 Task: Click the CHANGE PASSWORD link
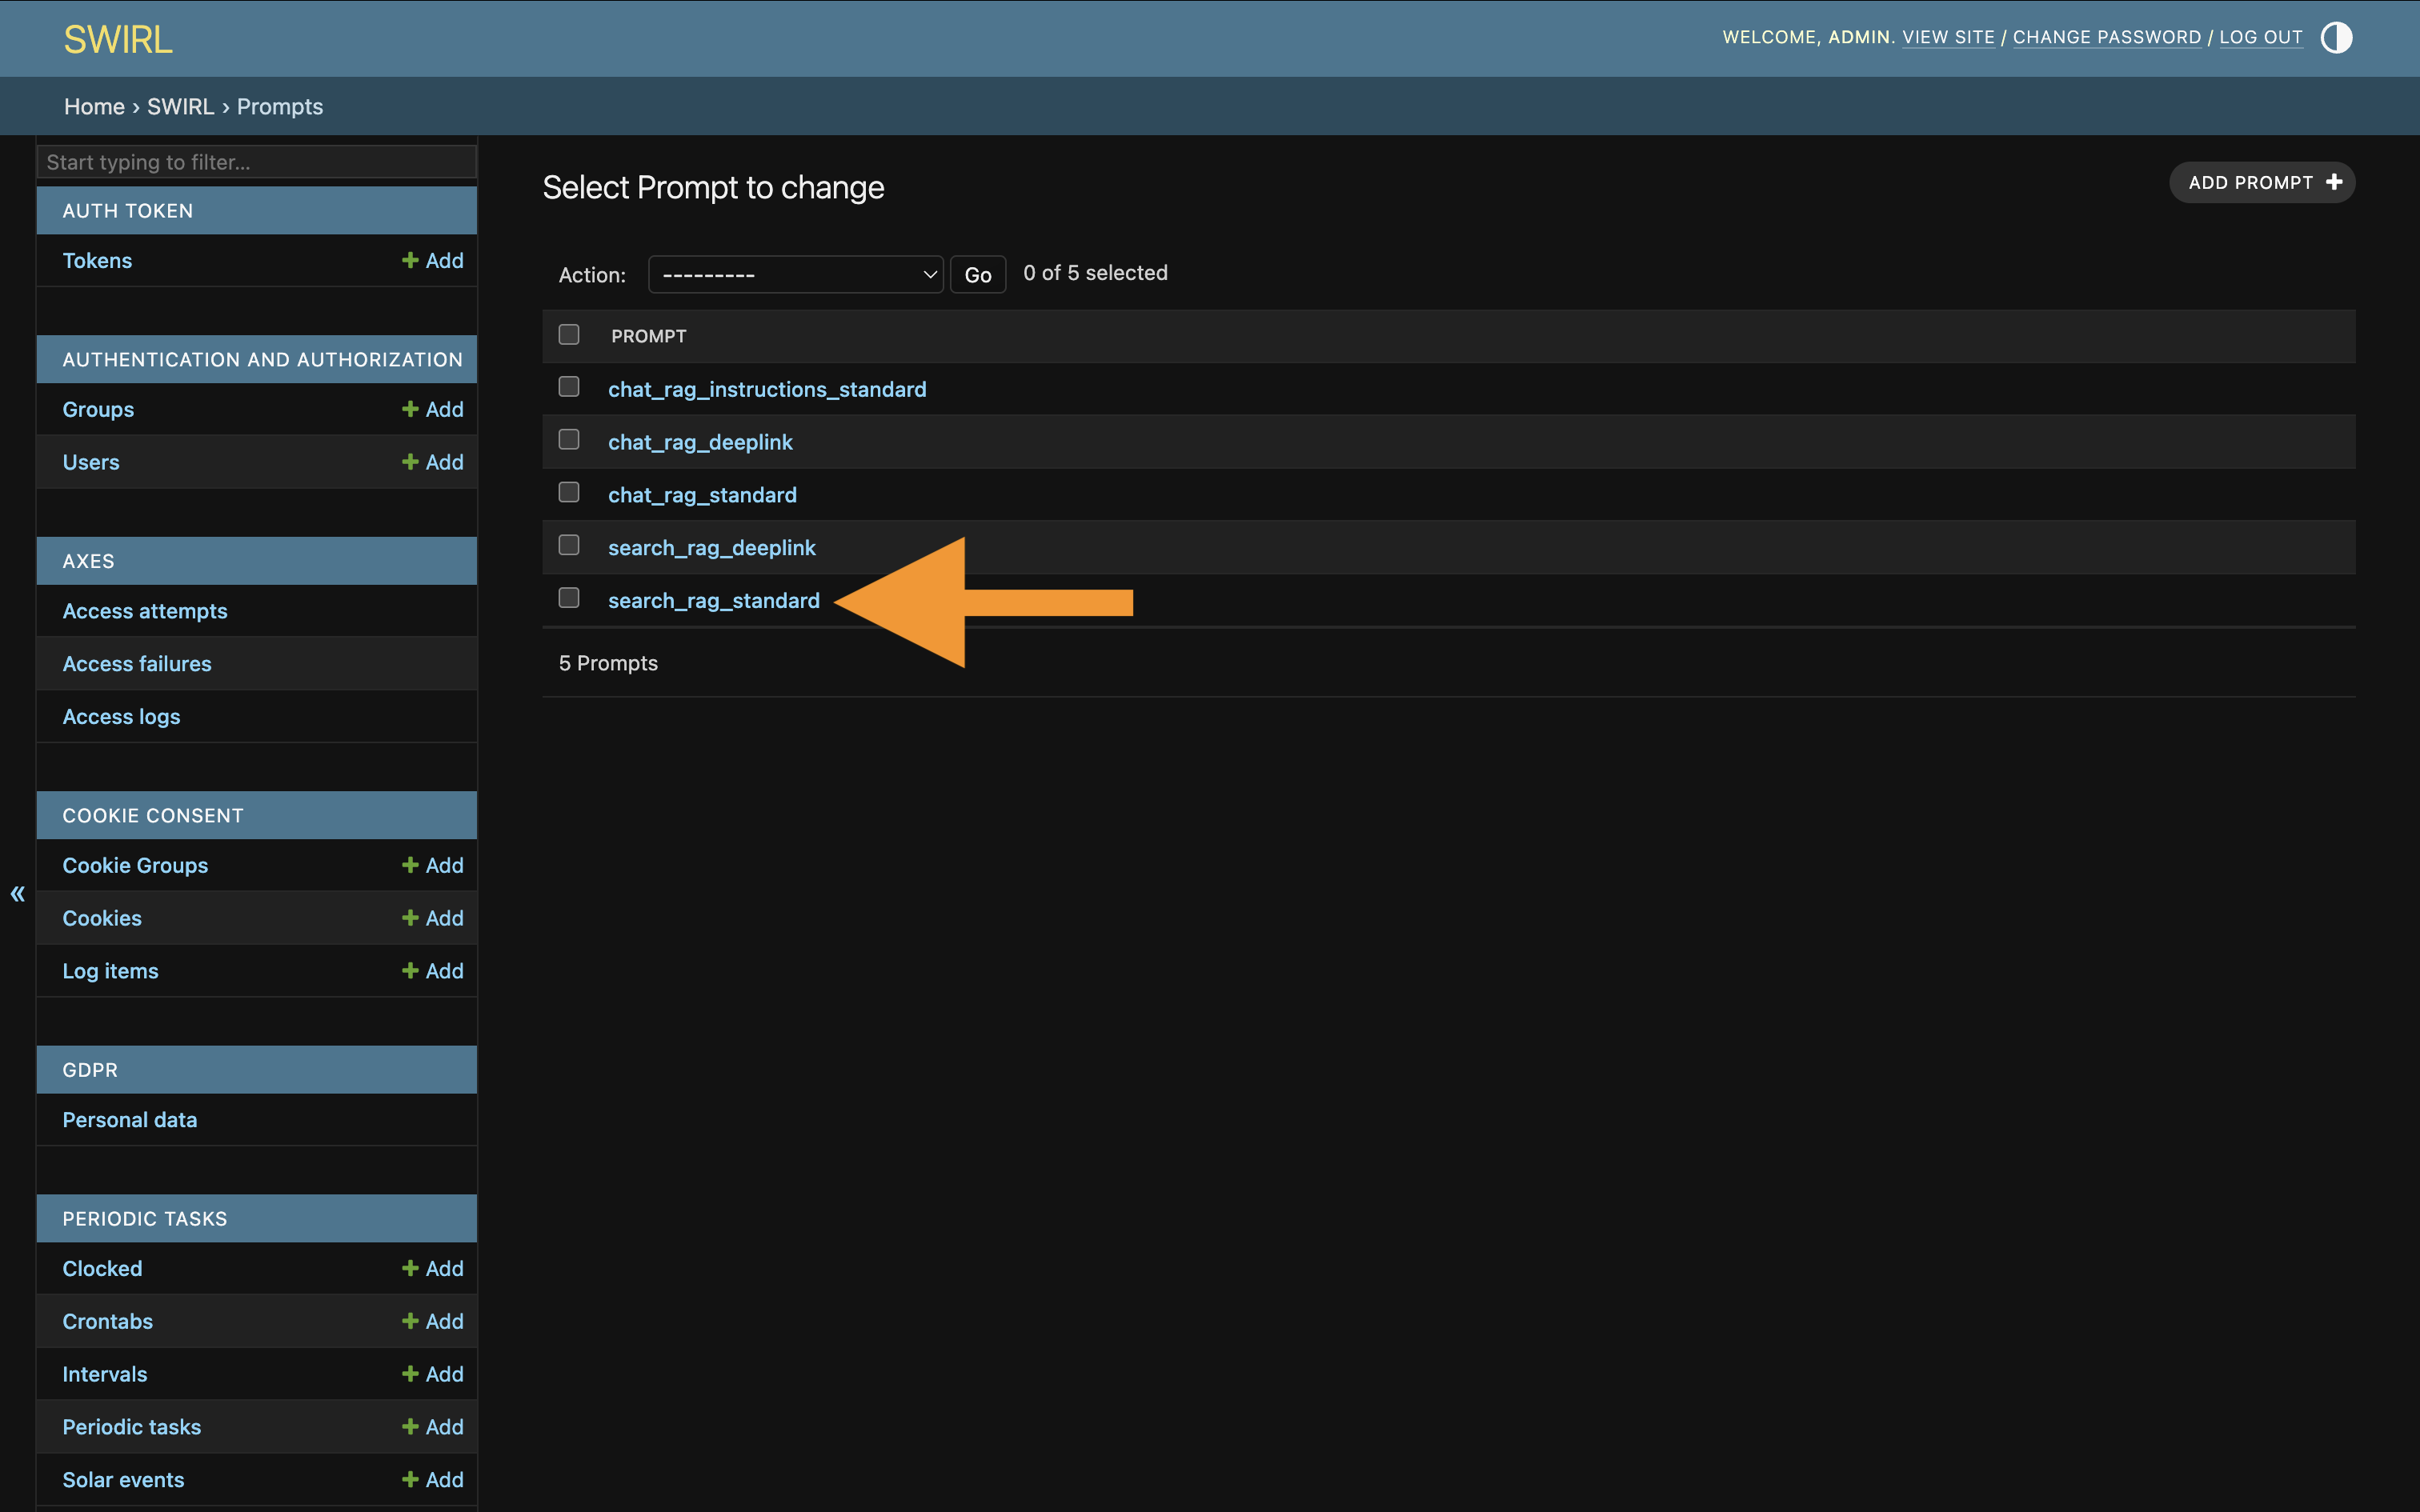point(2106,37)
